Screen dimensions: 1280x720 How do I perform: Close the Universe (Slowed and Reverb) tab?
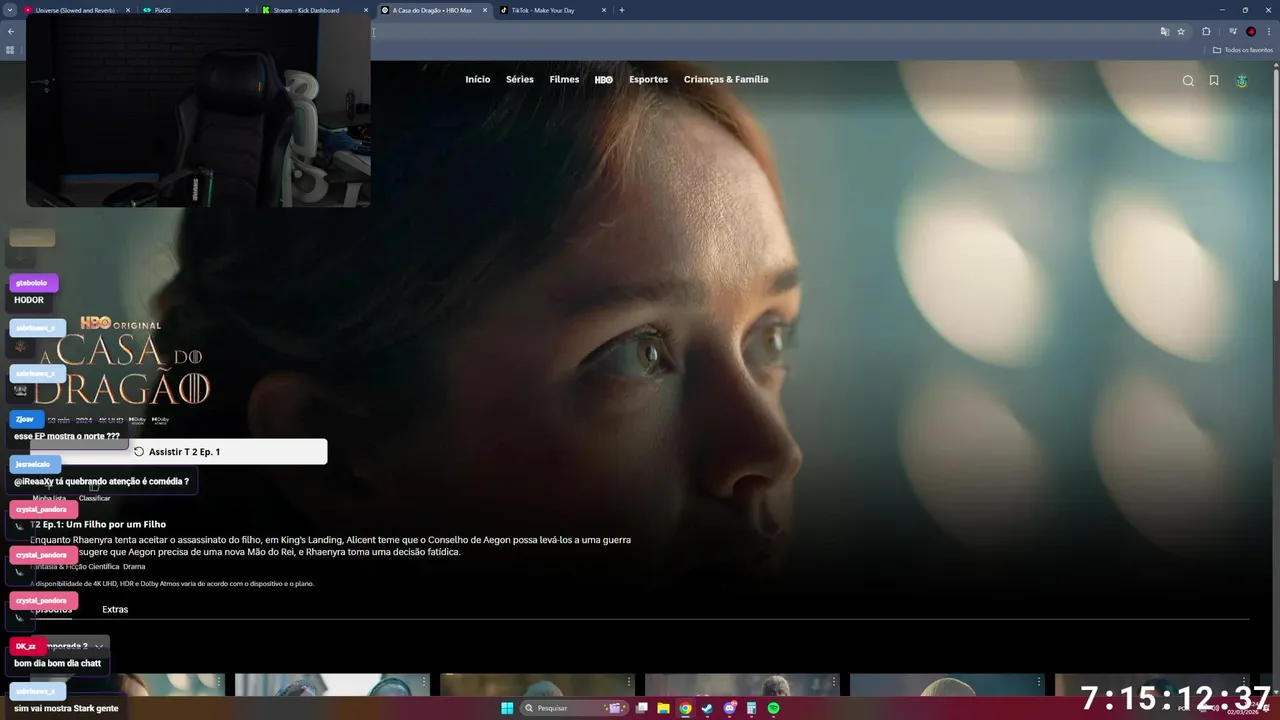(x=128, y=10)
